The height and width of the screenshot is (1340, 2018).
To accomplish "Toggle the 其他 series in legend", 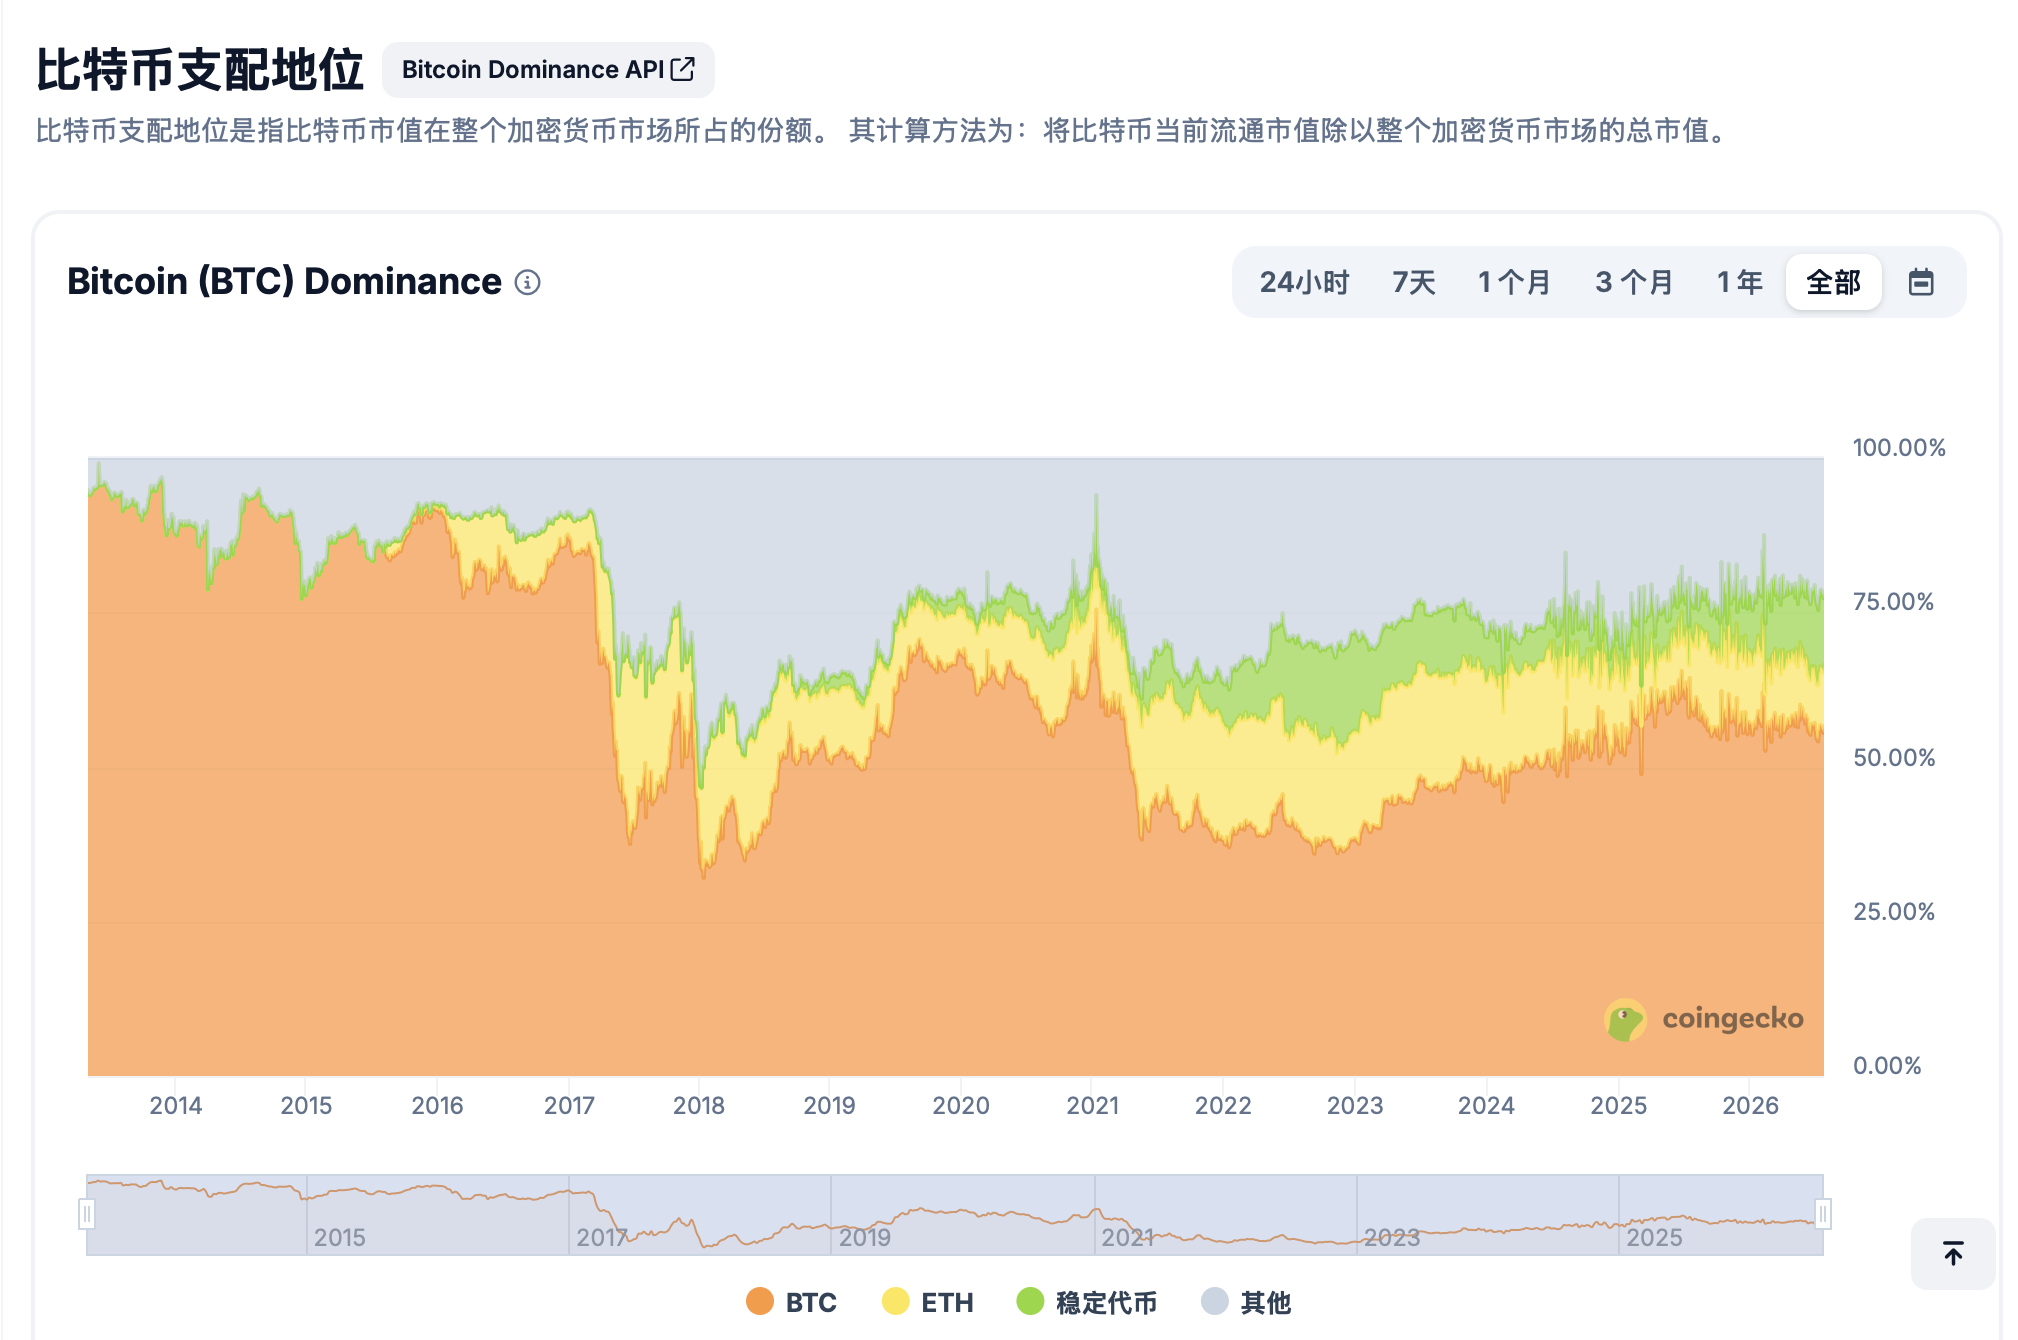I will tap(1246, 1302).
